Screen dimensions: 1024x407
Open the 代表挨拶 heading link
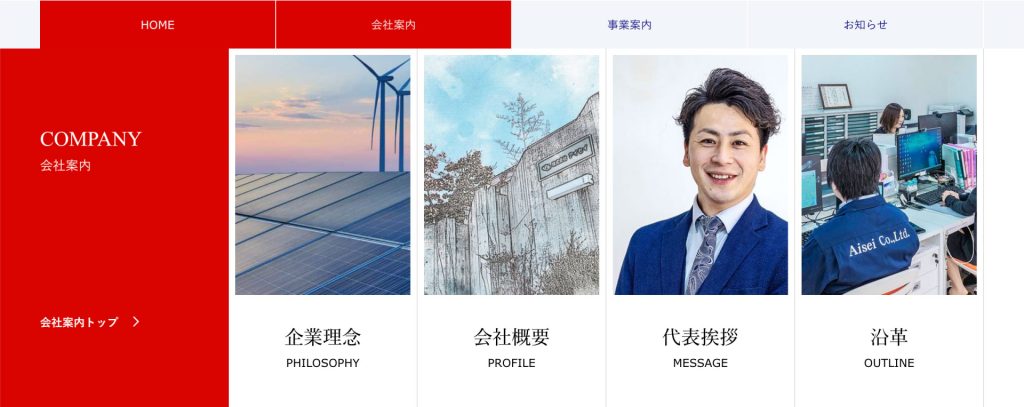[x=700, y=337]
